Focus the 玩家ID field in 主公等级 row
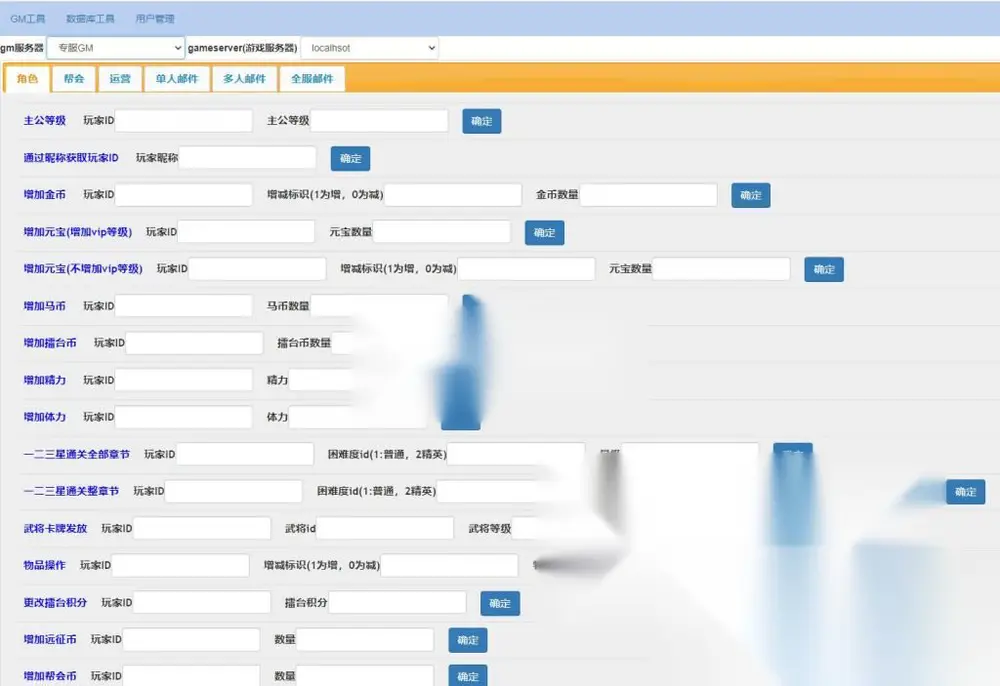Image resolution: width=1000 pixels, height=686 pixels. 184,120
